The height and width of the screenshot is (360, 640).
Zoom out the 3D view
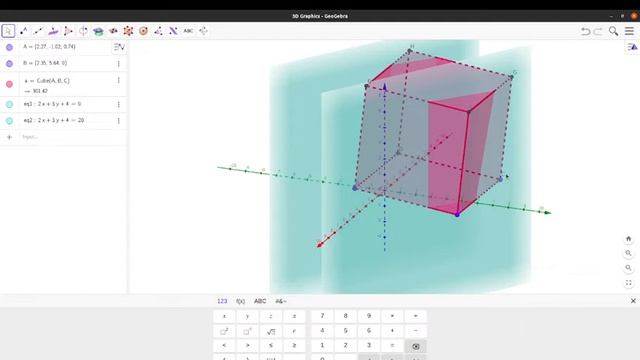pyautogui.click(x=629, y=268)
